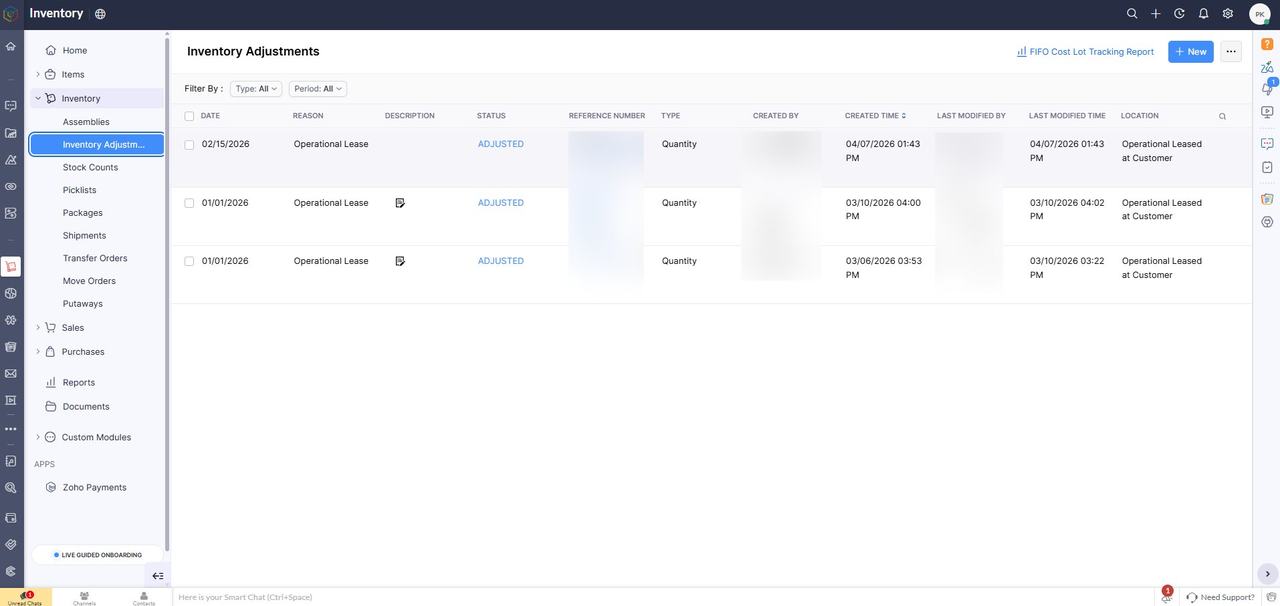
Task: Click Reason column header
Action: [x=308, y=116]
